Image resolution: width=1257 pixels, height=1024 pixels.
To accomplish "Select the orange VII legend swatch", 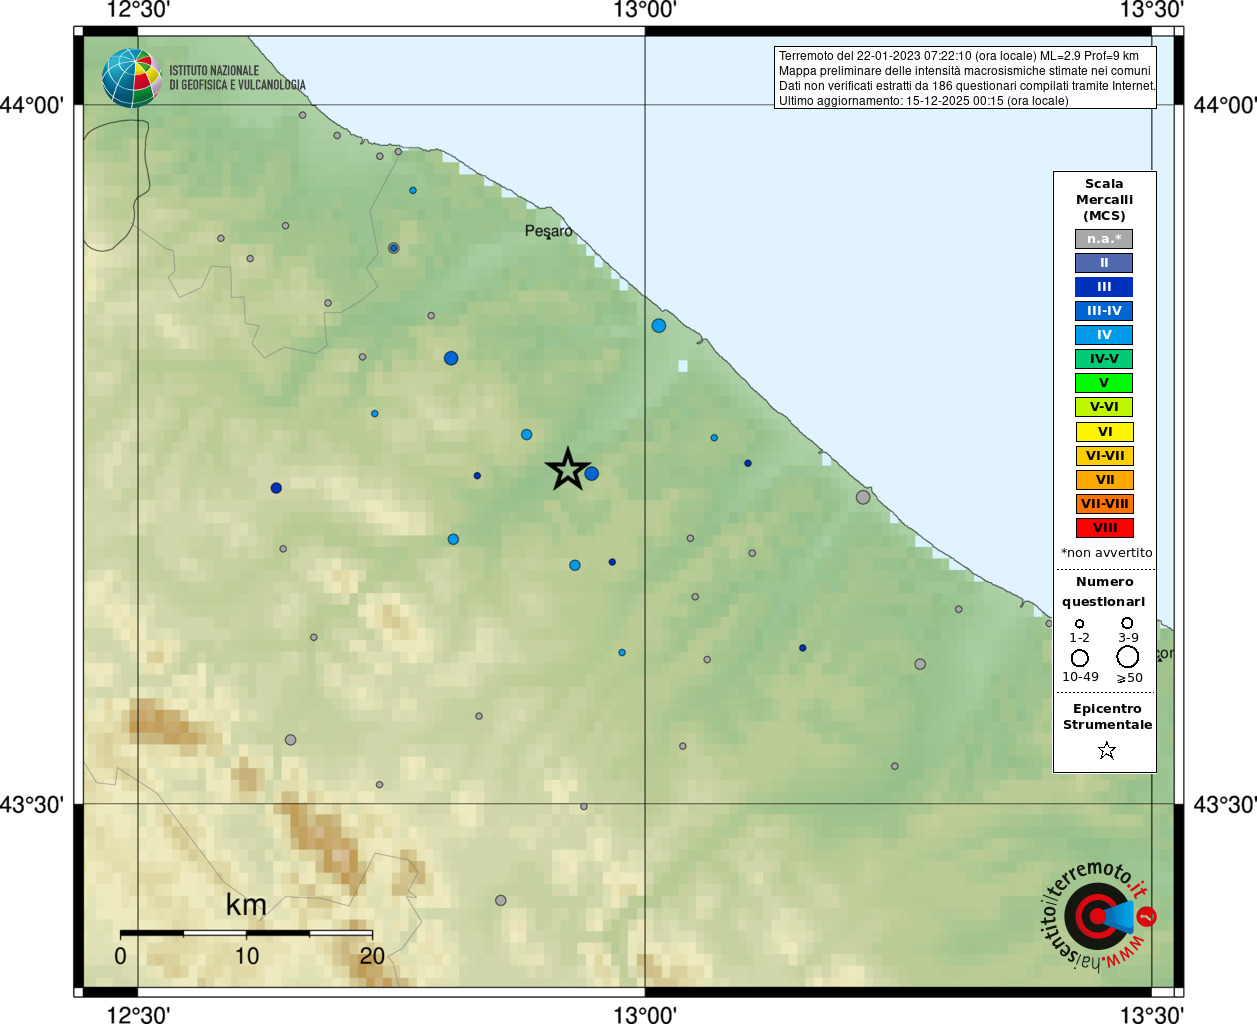I will click(x=1104, y=480).
